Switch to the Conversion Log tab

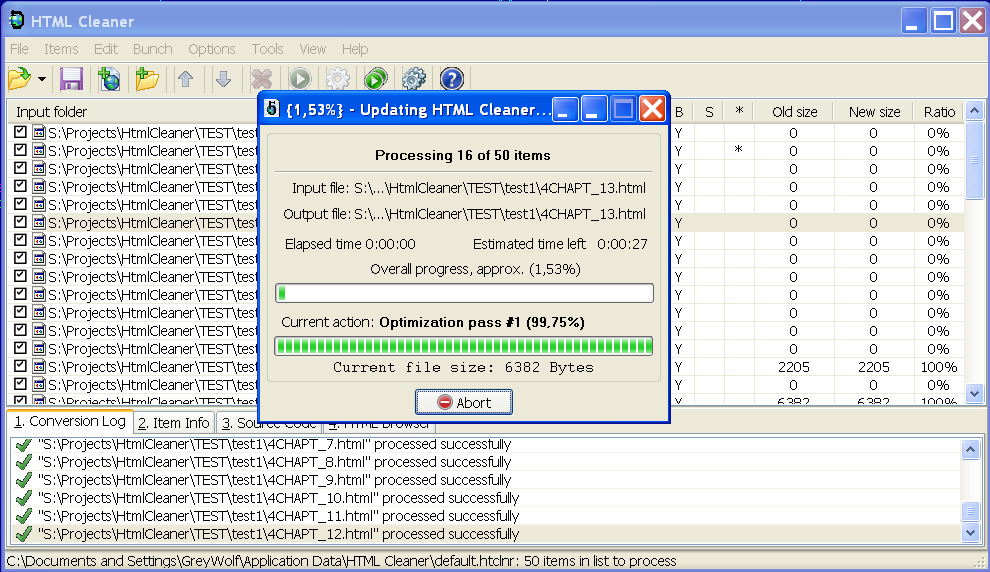point(69,421)
